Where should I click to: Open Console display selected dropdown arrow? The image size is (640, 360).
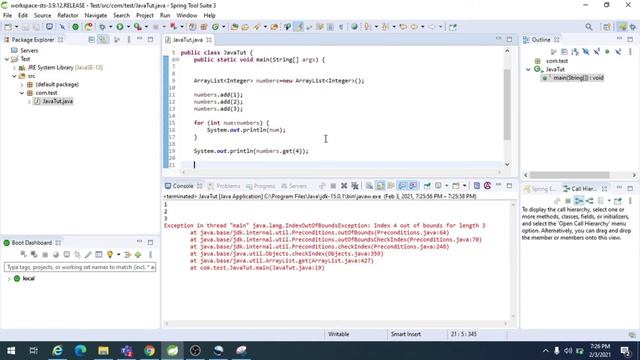[x=447, y=186]
